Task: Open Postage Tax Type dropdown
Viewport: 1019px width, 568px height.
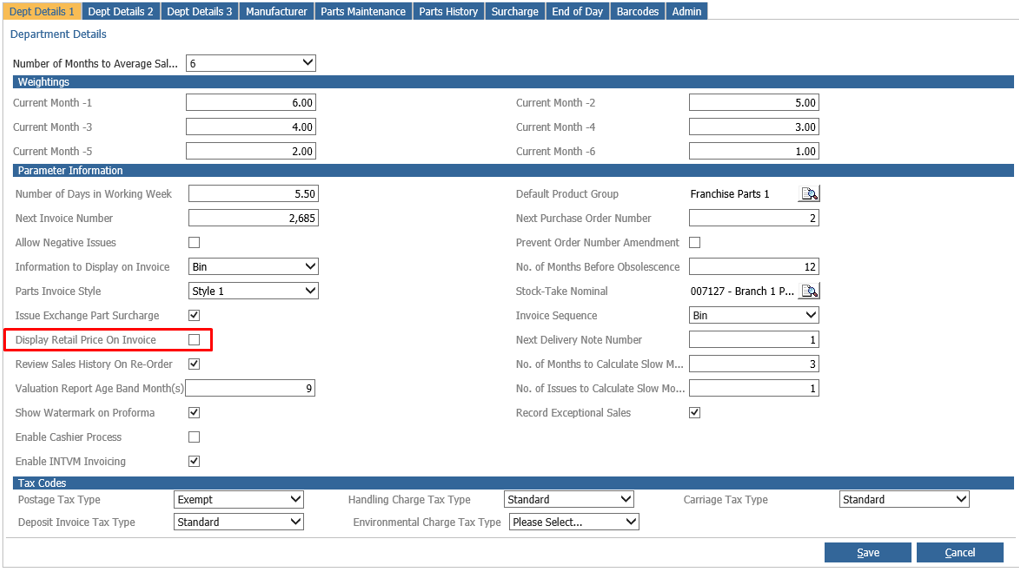Action: pos(239,499)
